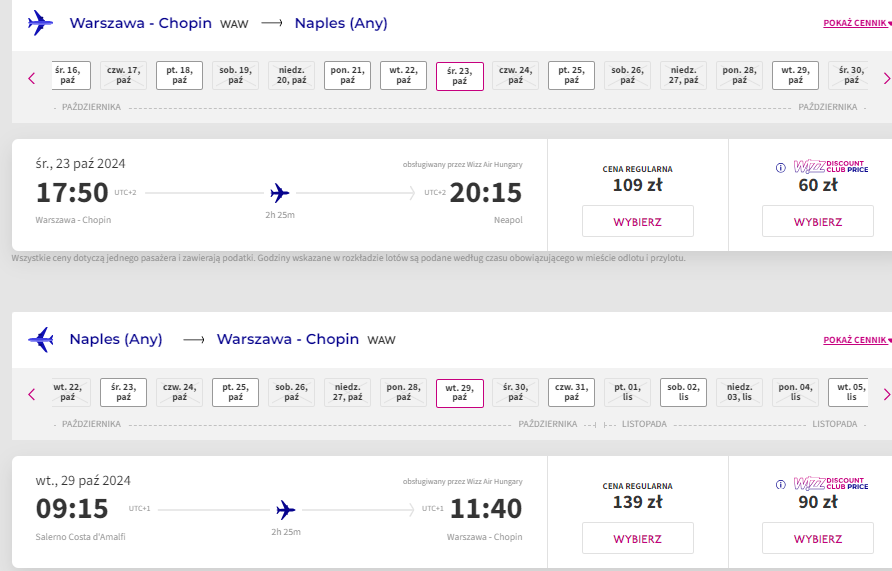Select outbound date pt. 18, paź
Image resolution: width=892 pixels, height=571 pixels.
pos(179,76)
